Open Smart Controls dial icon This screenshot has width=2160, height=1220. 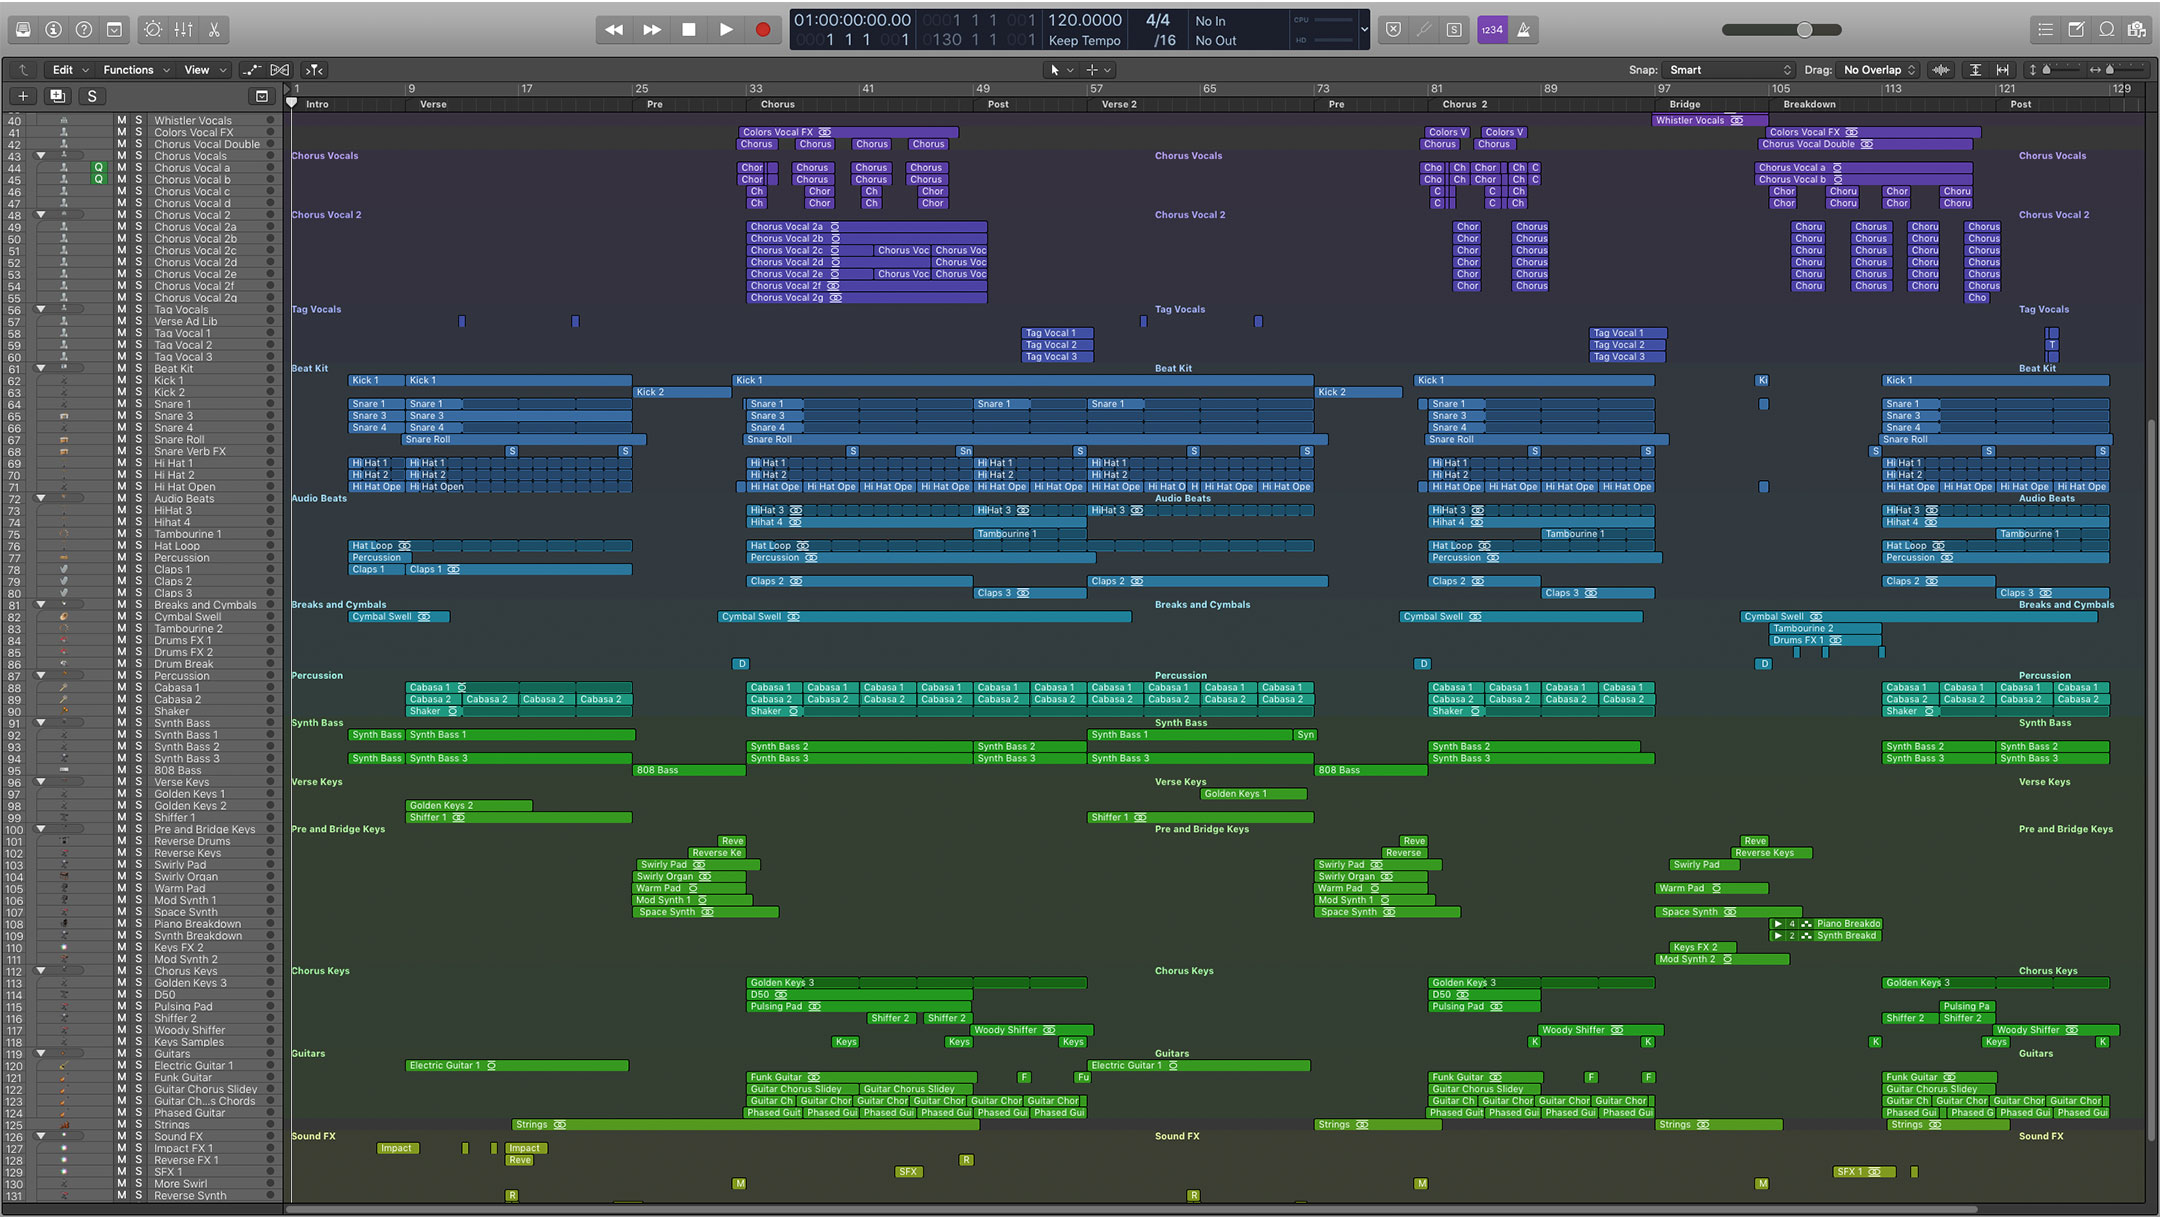[x=153, y=30]
